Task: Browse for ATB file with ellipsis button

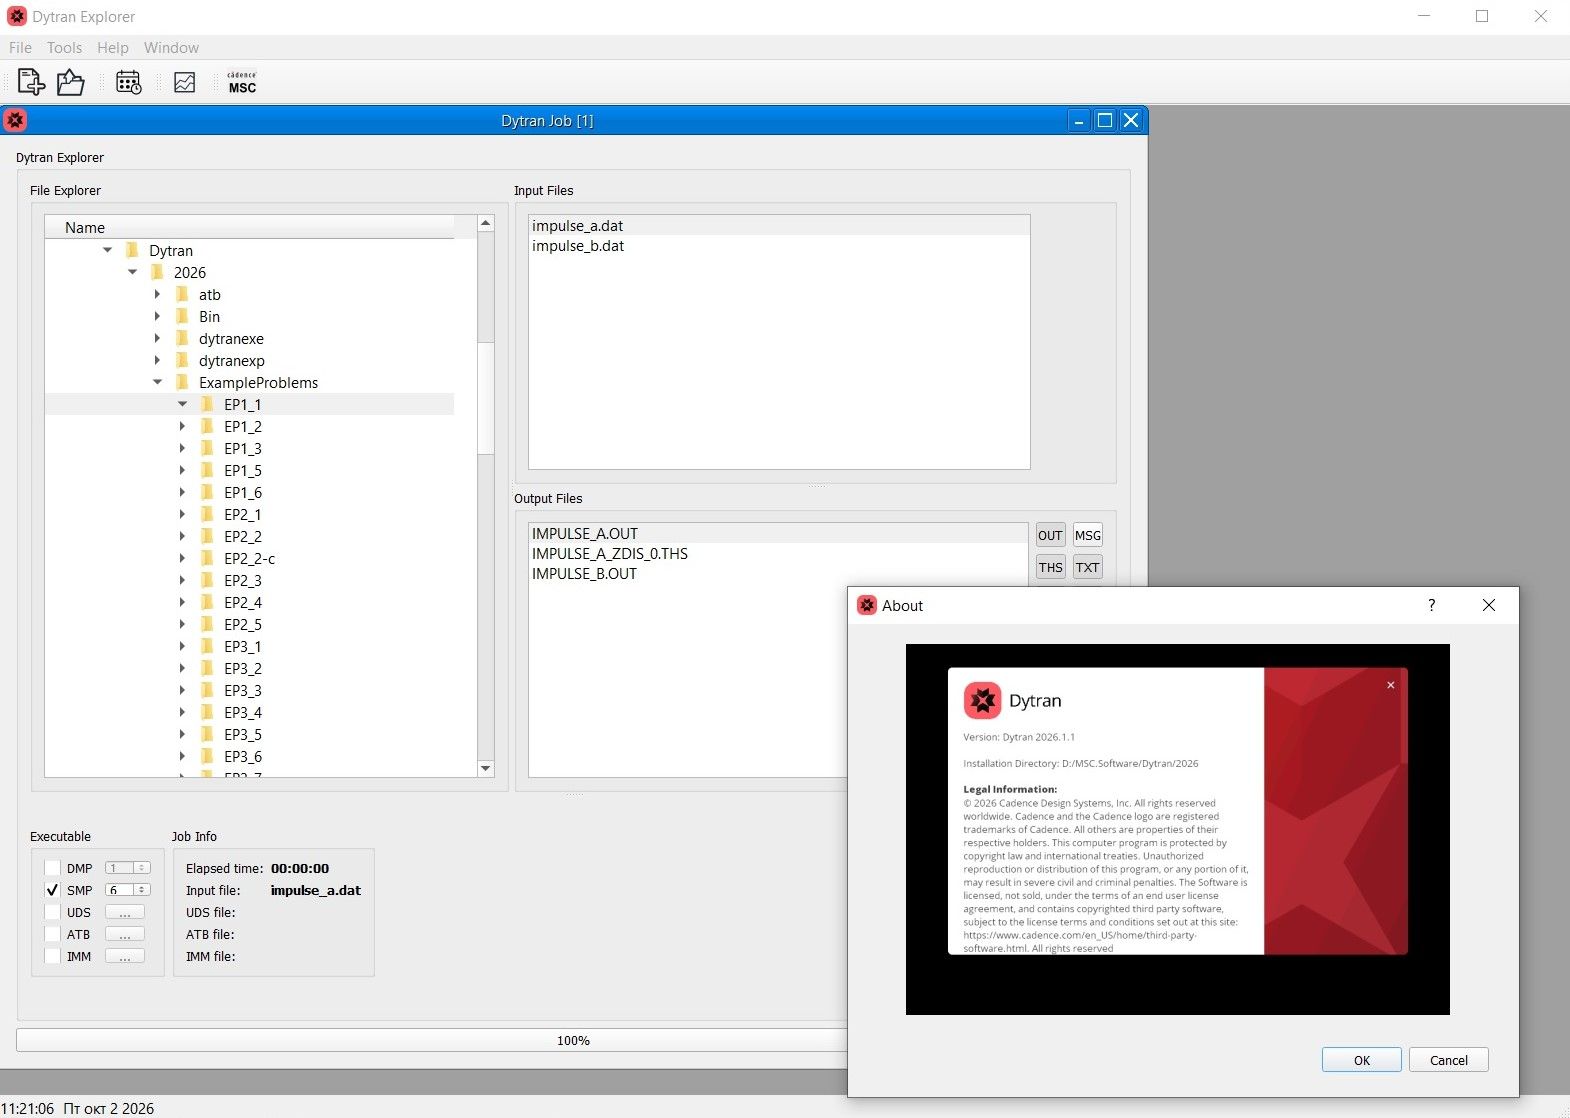Action: 125,934
